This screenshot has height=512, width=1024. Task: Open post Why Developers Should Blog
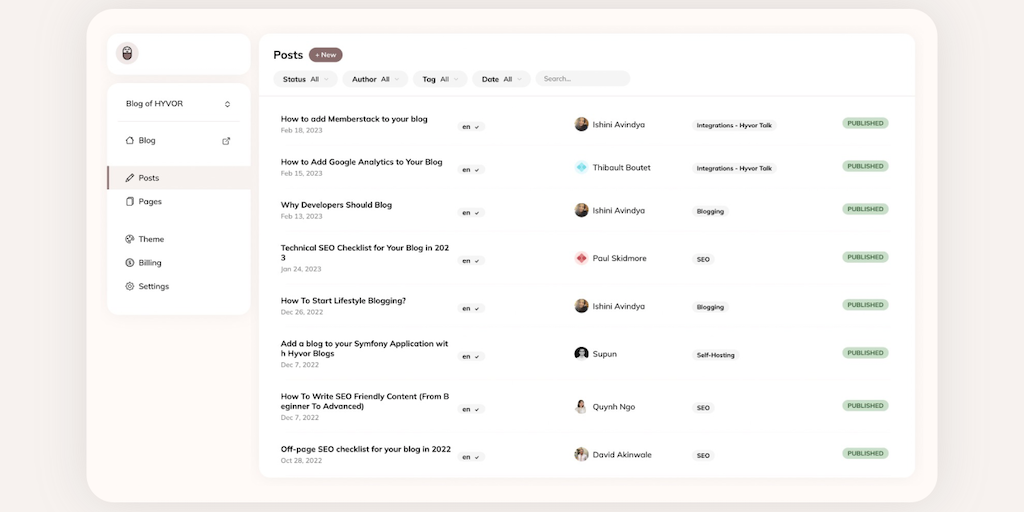coord(336,205)
